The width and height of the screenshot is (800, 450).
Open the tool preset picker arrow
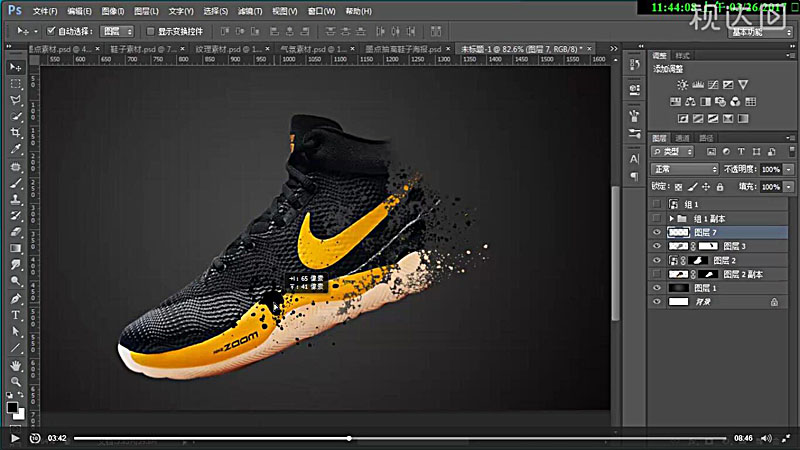(36, 32)
